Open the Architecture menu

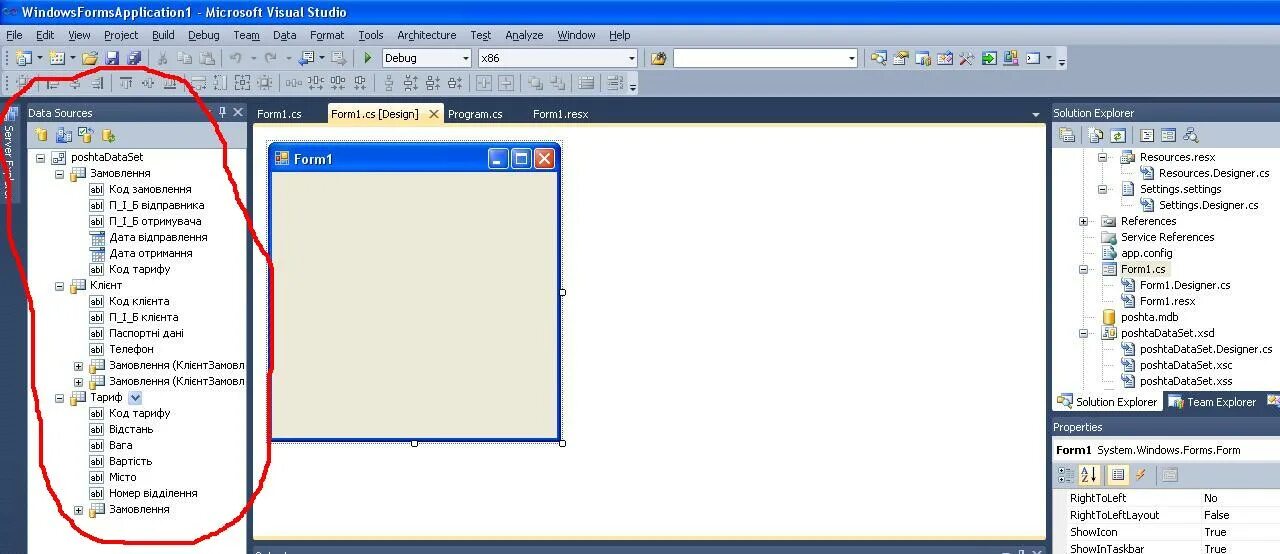point(426,35)
